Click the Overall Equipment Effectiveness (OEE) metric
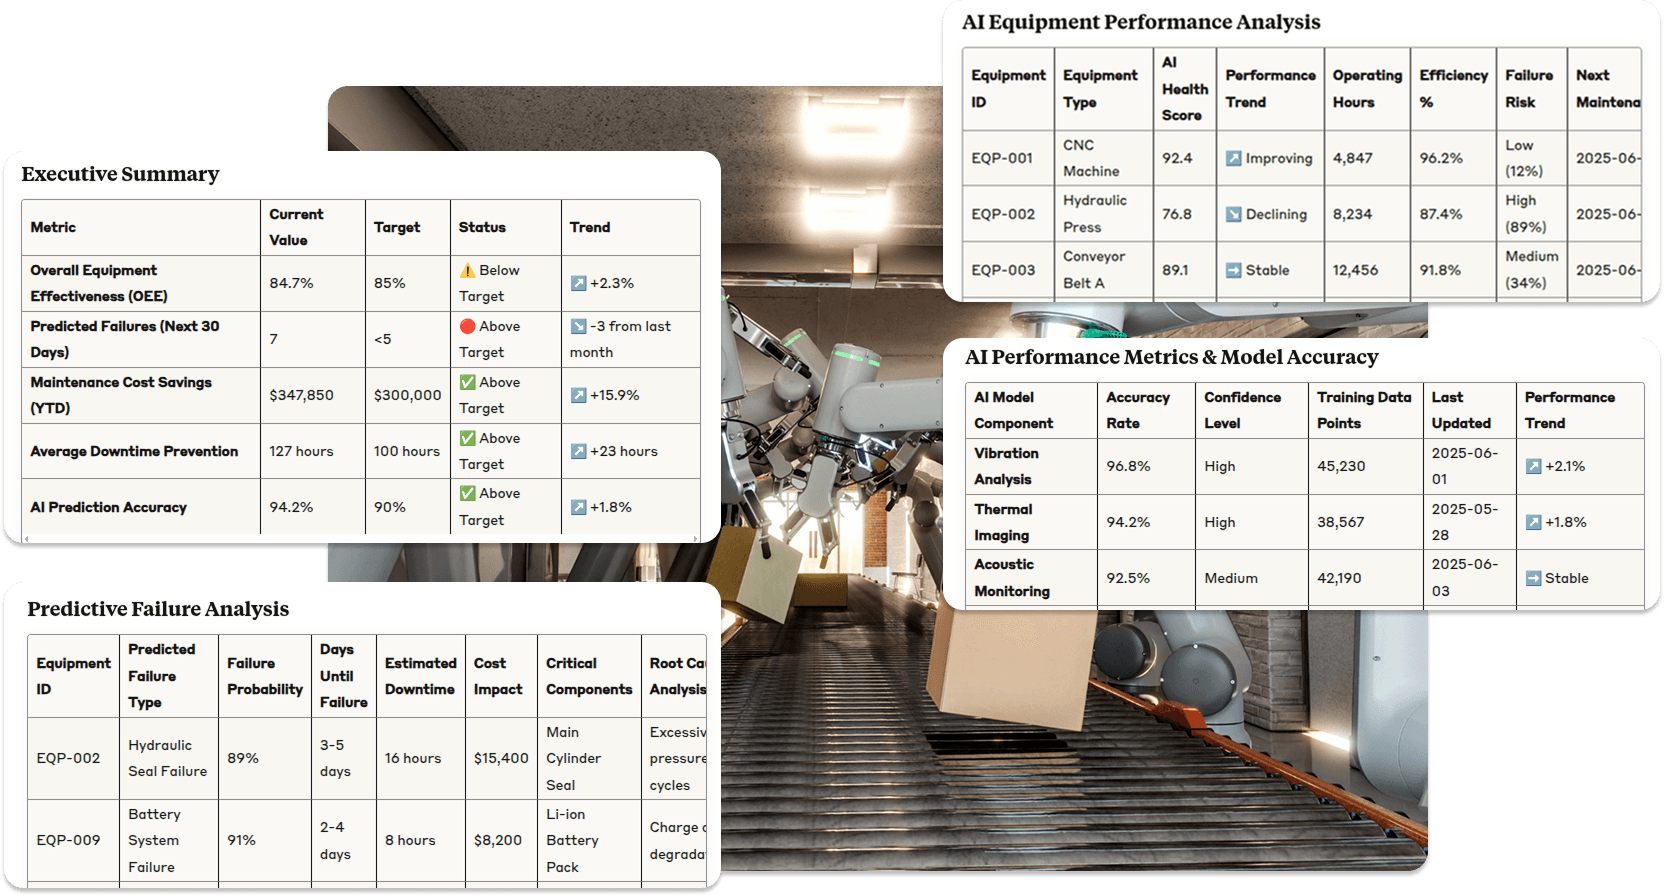The height and width of the screenshot is (896, 1664). click(99, 283)
